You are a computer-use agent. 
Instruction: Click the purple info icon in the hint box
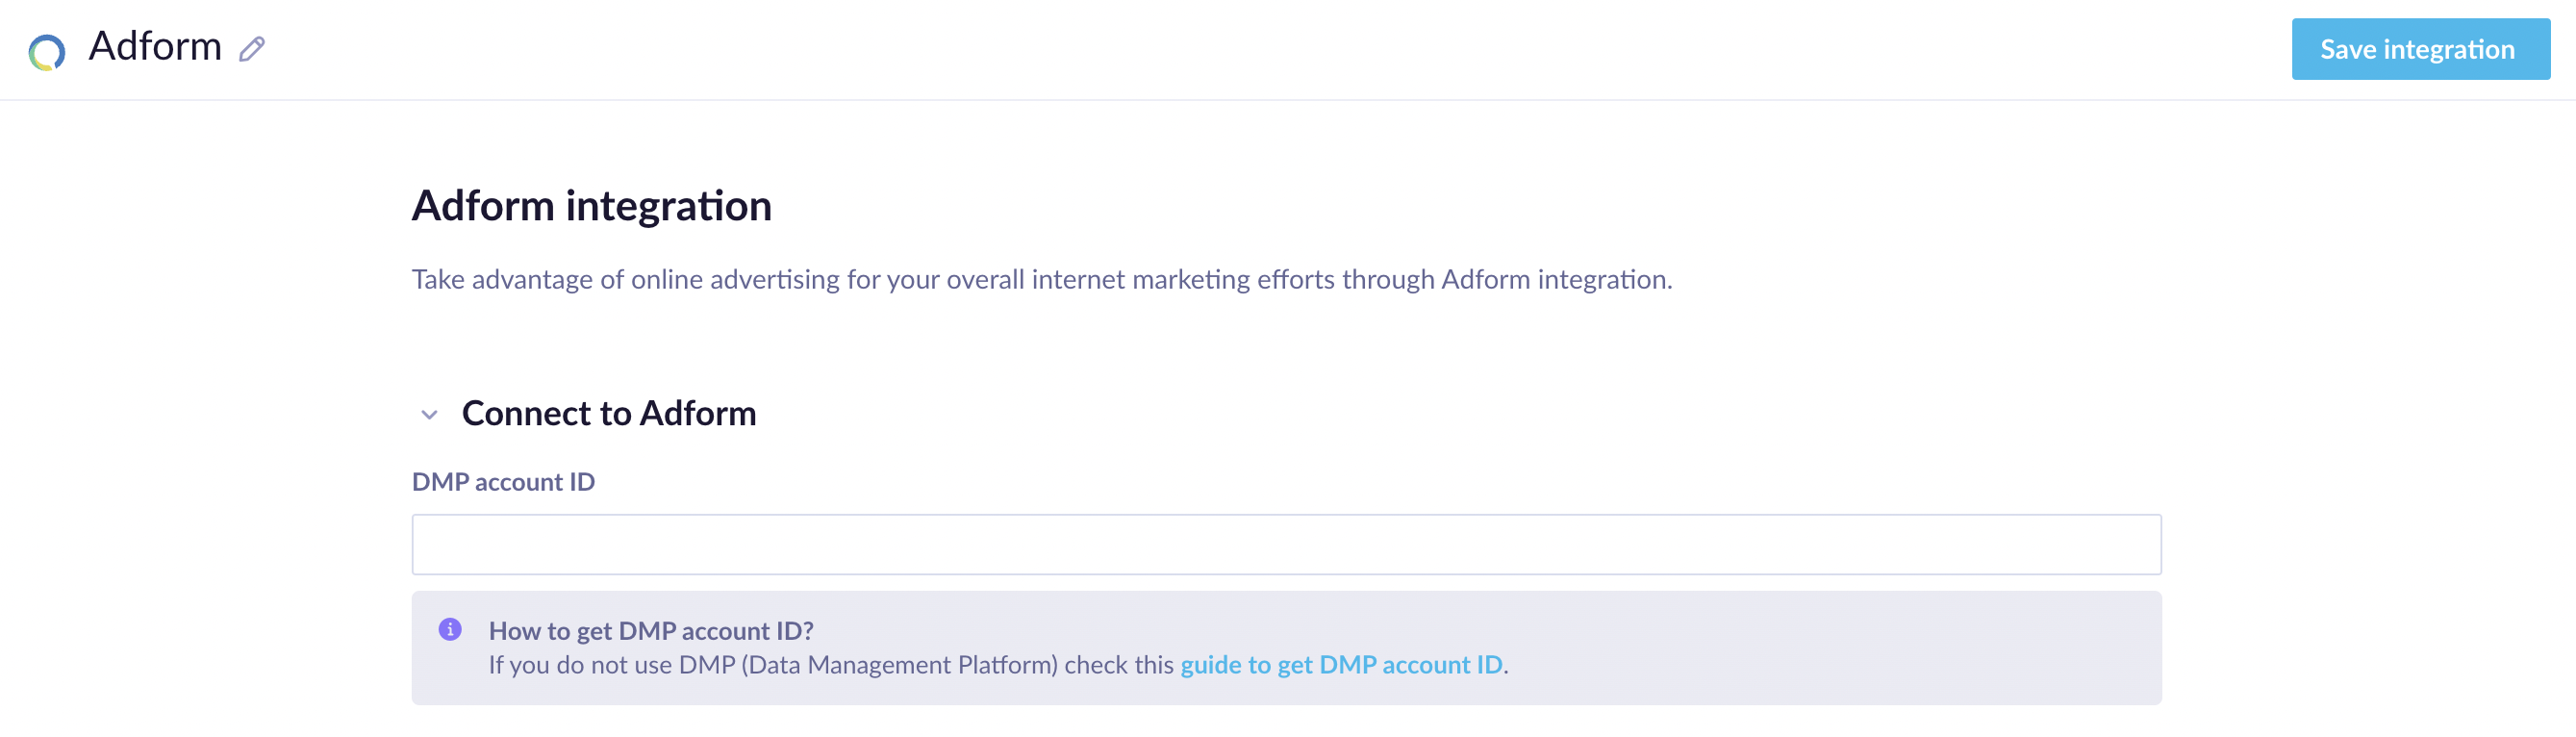[450, 629]
